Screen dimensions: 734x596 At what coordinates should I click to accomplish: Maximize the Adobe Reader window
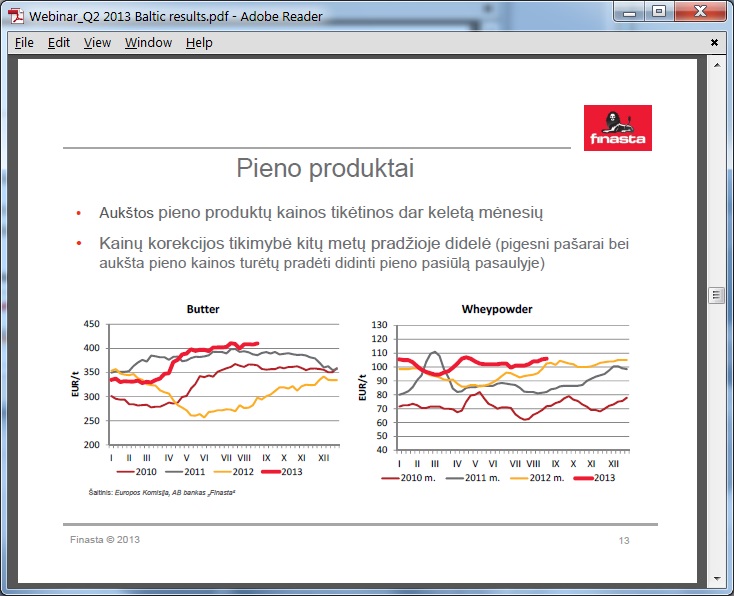pyautogui.click(x=659, y=11)
